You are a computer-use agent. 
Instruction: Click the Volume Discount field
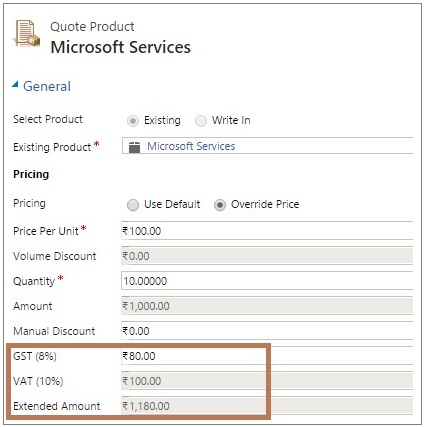[267, 256]
